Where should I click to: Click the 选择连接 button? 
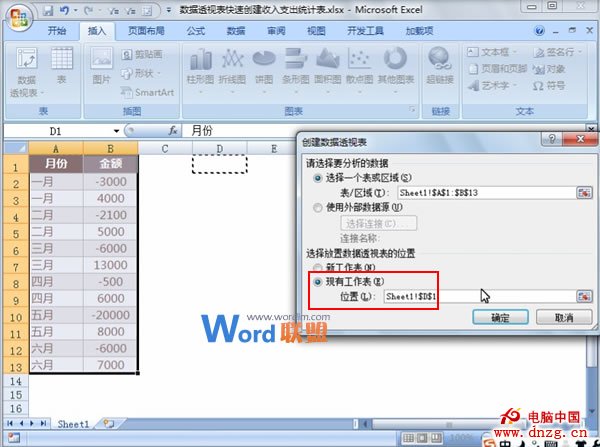[x=378, y=224]
